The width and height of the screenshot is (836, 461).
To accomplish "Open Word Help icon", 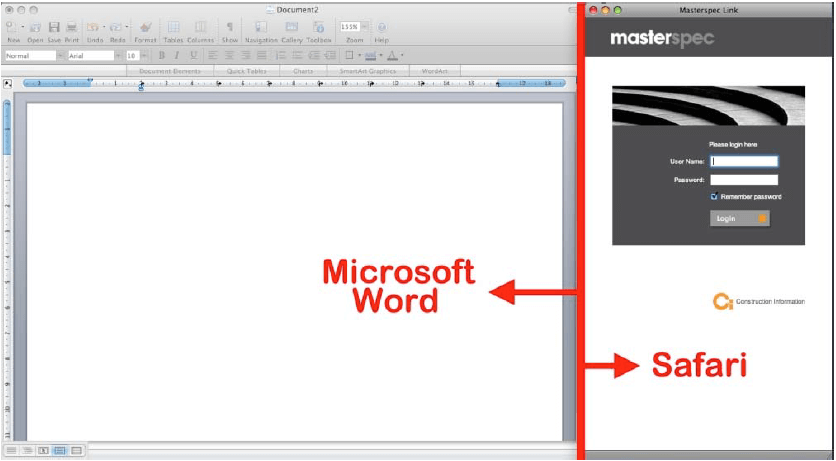I will [381, 27].
